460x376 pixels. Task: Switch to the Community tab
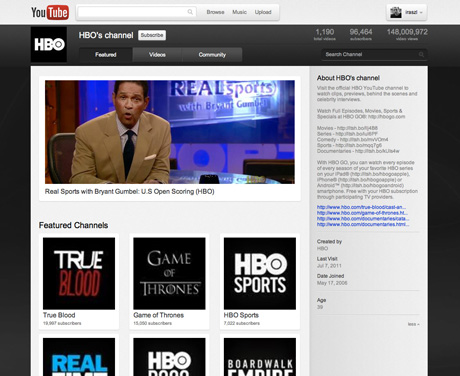pyautogui.click(x=212, y=55)
